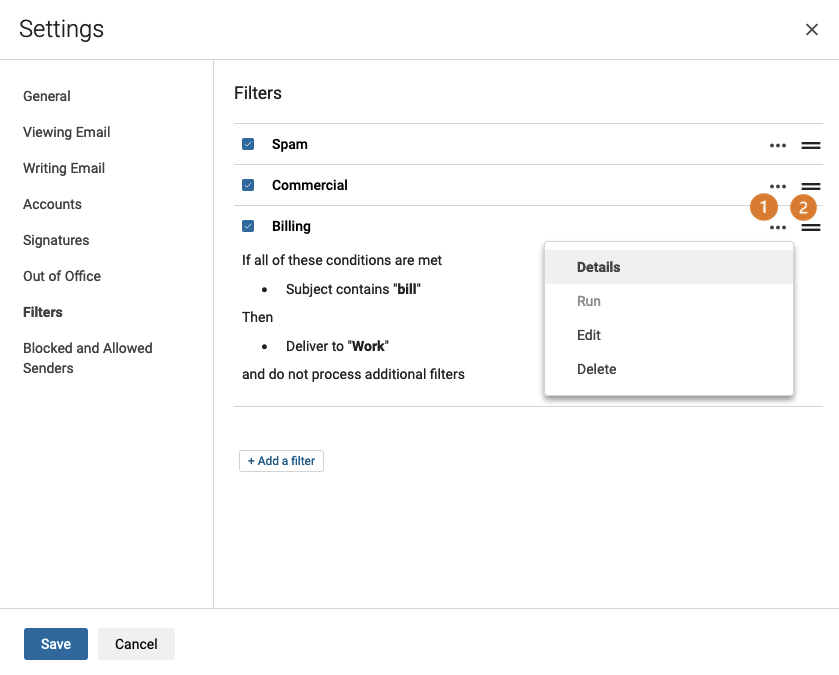Save the filter settings
This screenshot has height=675, width=839.
55,644
